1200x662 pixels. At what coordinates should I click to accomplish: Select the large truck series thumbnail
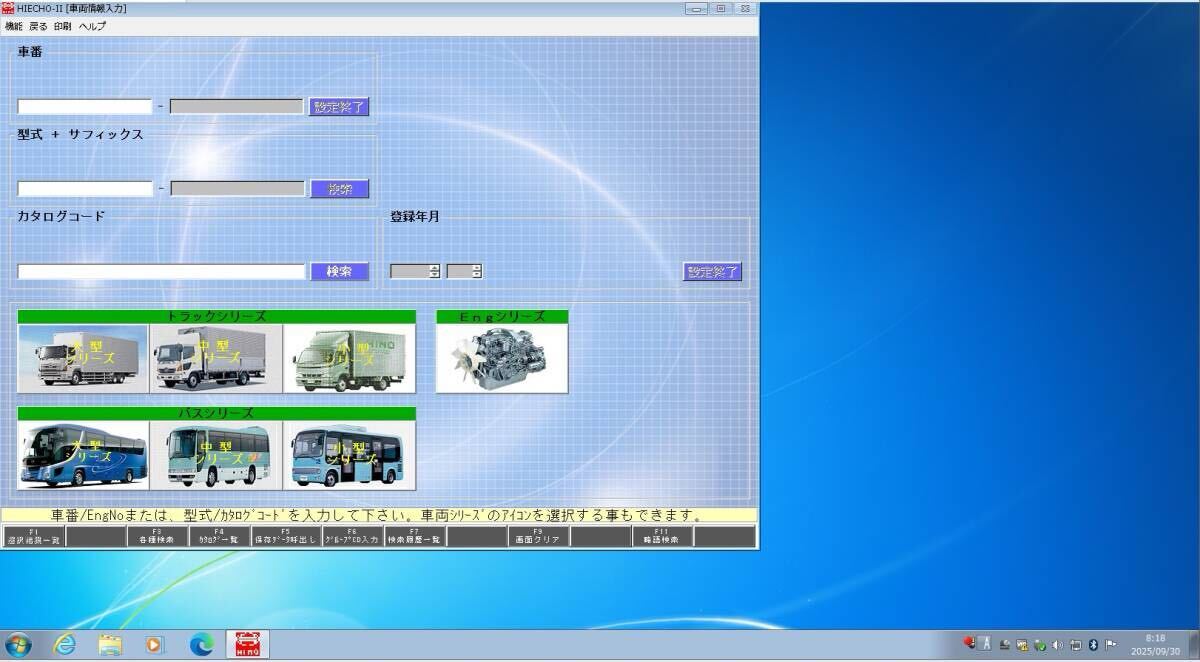[x=83, y=358]
